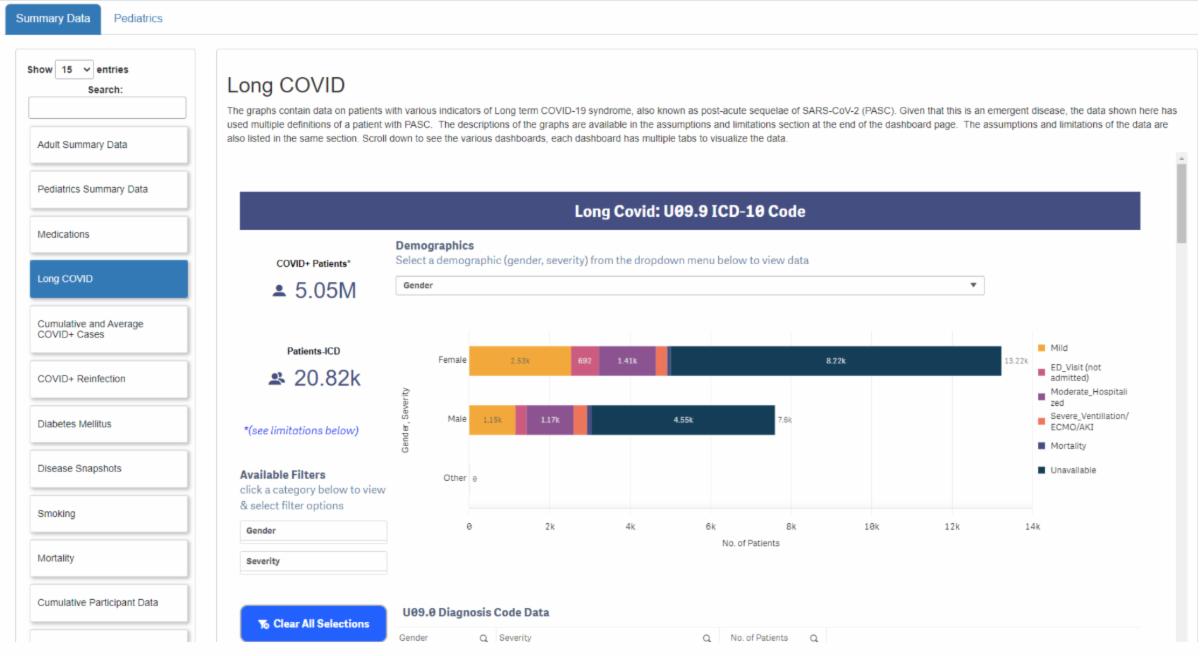
Task: Click the Patients-ICD group icon
Action: click(x=276, y=379)
